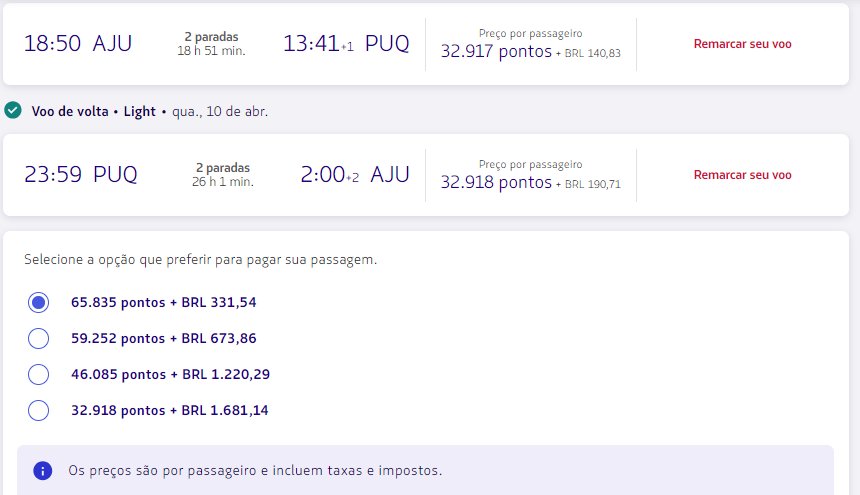Click the 18:50 AJU departure time
The image size is (860, 495).
78,43
